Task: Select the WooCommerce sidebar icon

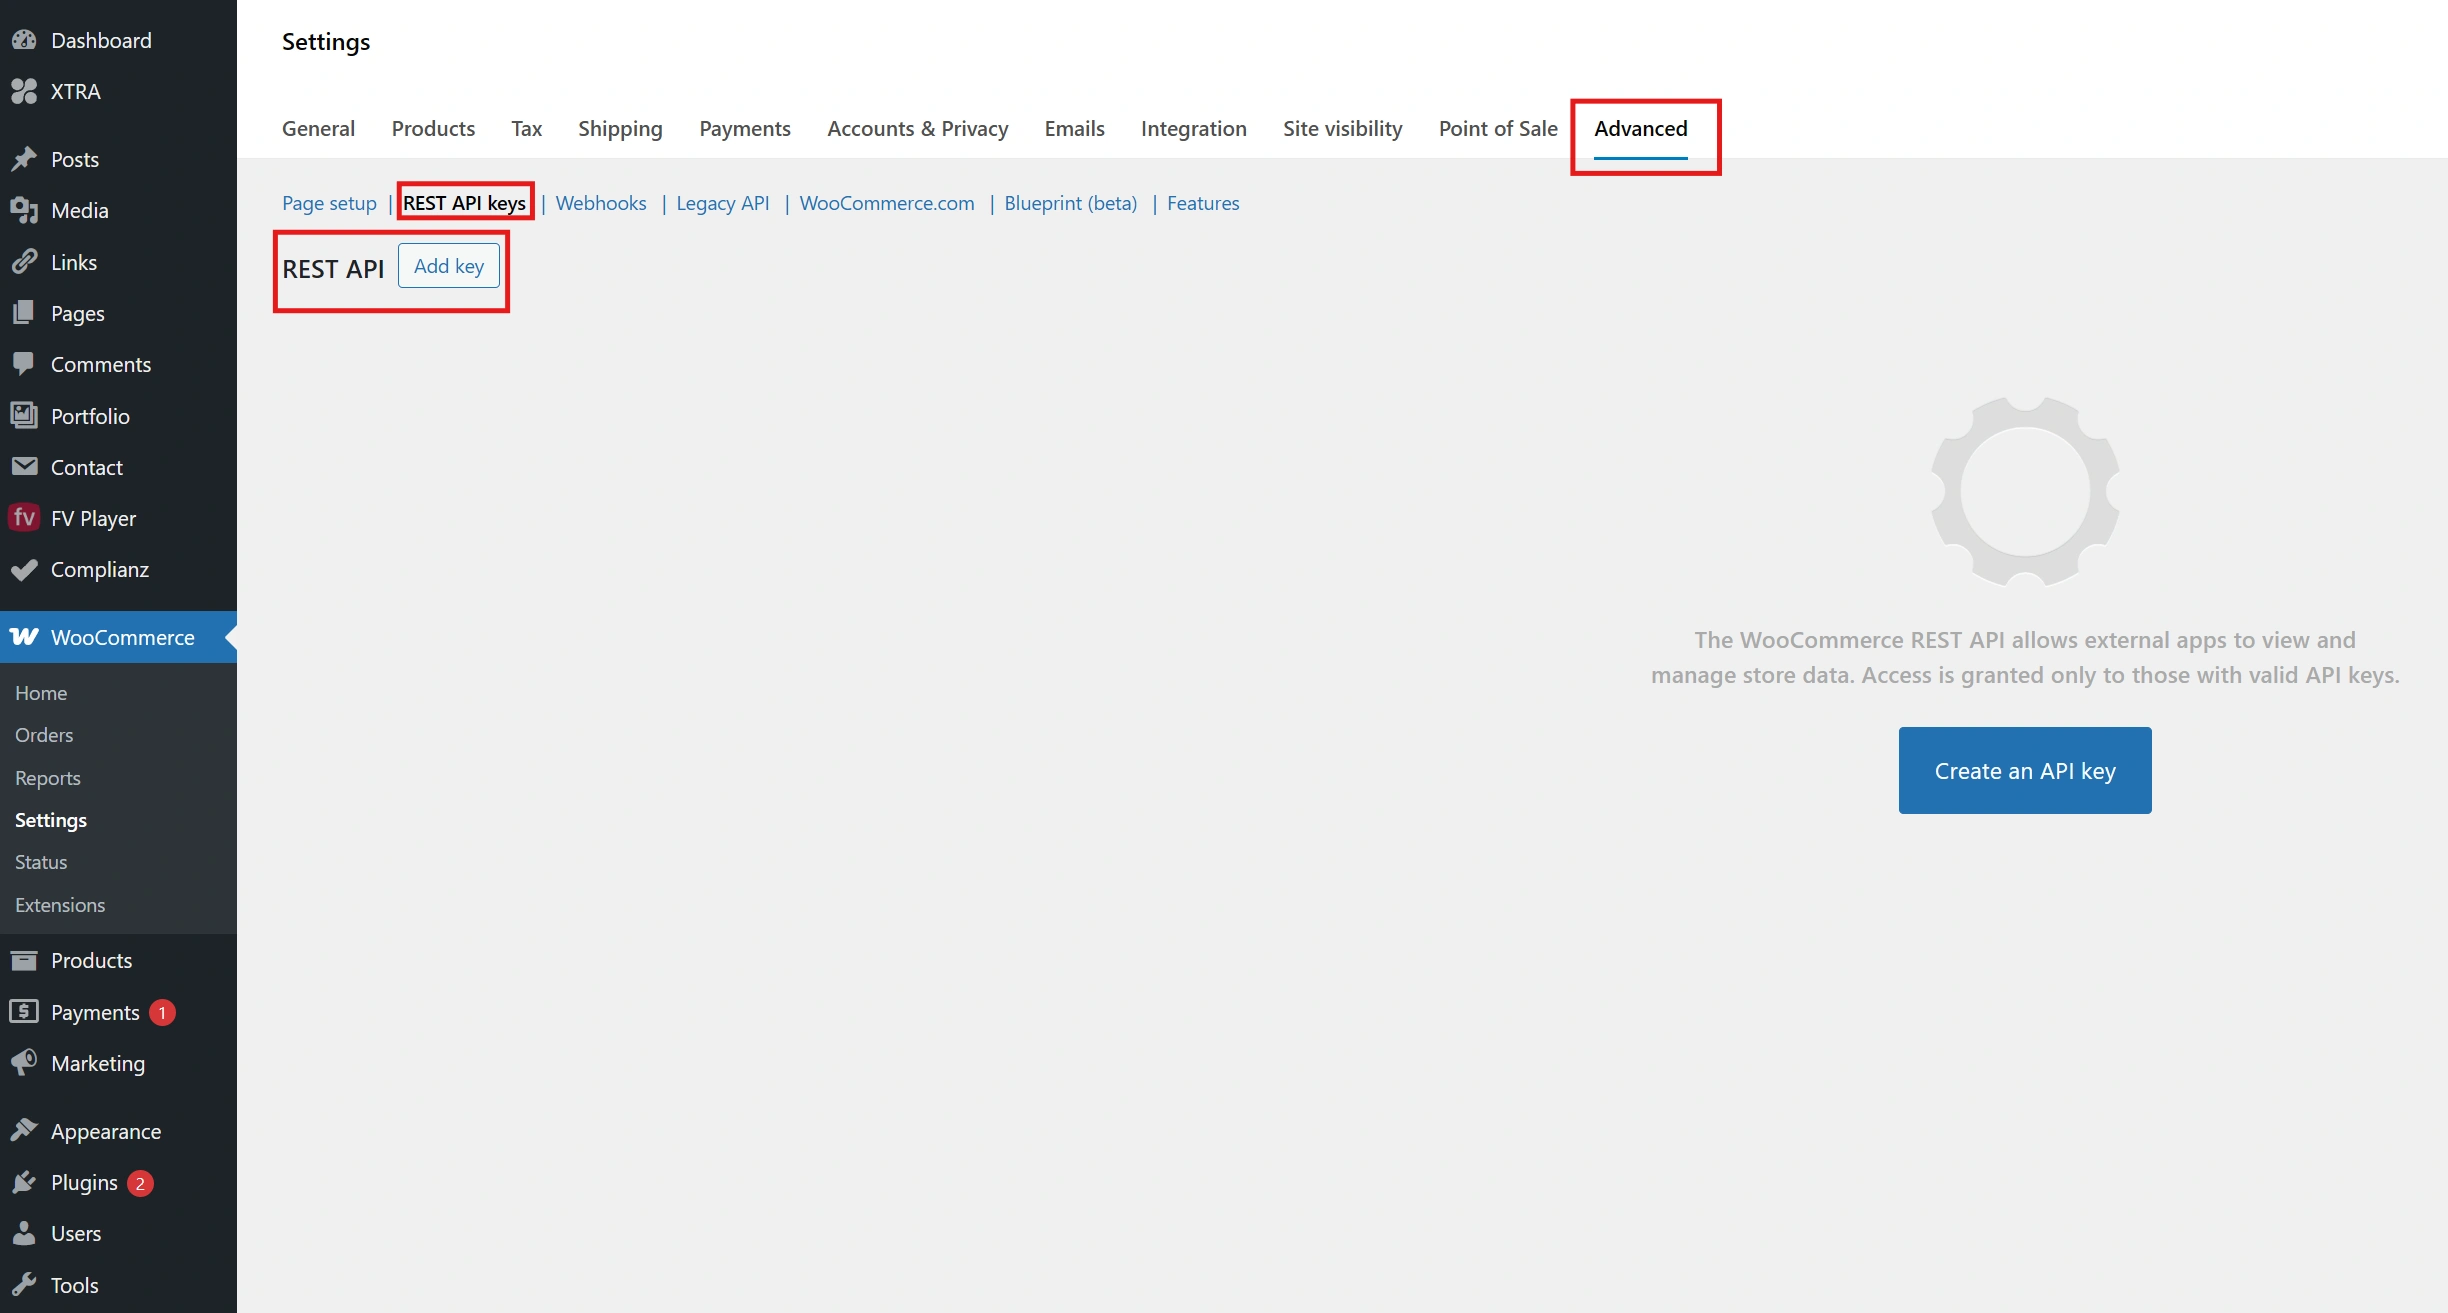Action: (24, 637)
